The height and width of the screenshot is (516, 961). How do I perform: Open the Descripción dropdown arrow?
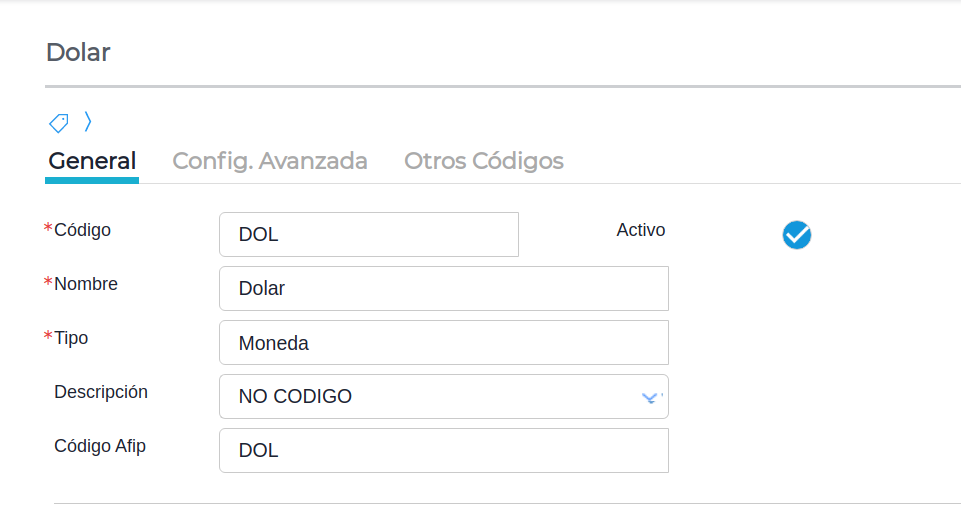(x=650, y=397)
